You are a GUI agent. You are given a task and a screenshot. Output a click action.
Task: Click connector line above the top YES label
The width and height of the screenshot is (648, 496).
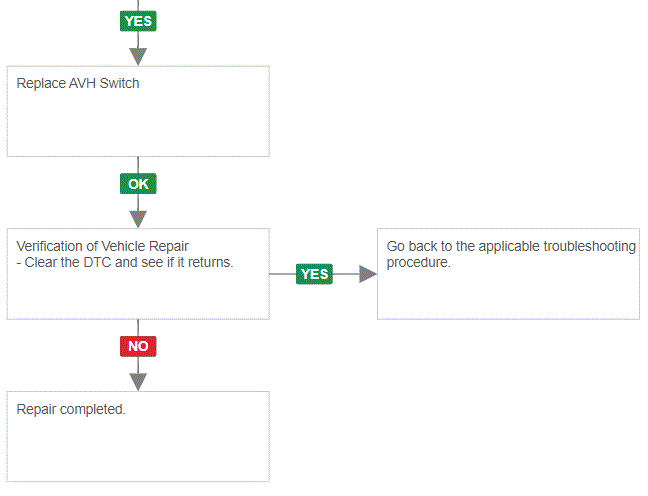(x=138, y=5)
